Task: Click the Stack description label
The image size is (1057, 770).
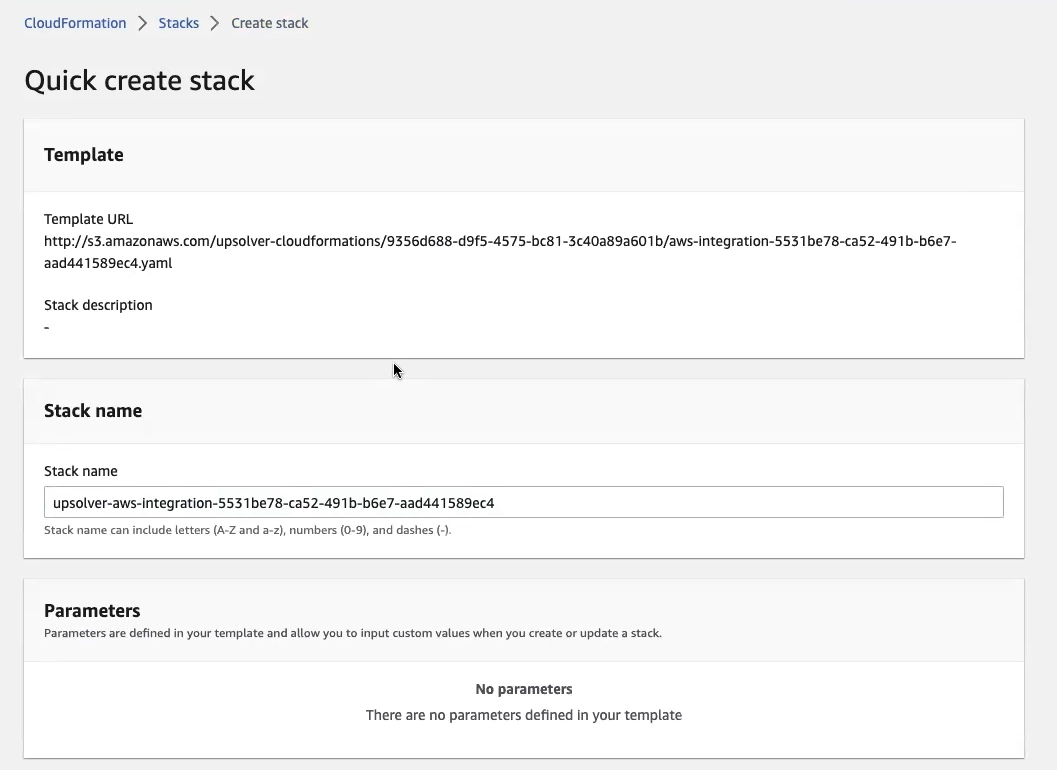Action: [x=98, y=305]
